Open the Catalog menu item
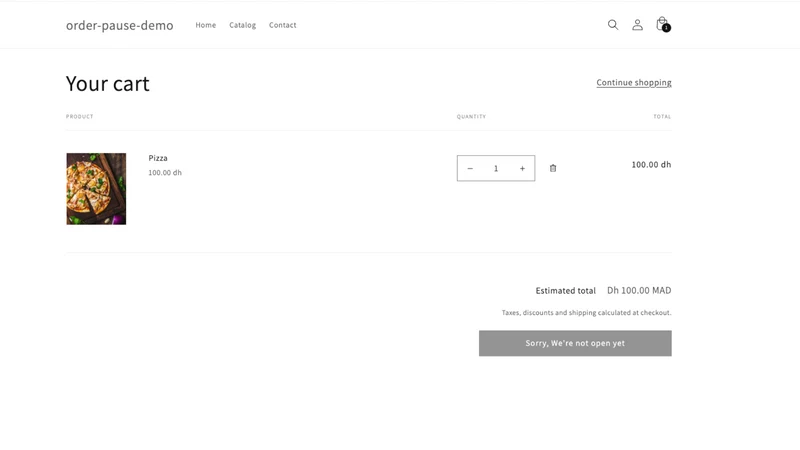The height and width of the screenshot is (450, 800). pos(242,25)
